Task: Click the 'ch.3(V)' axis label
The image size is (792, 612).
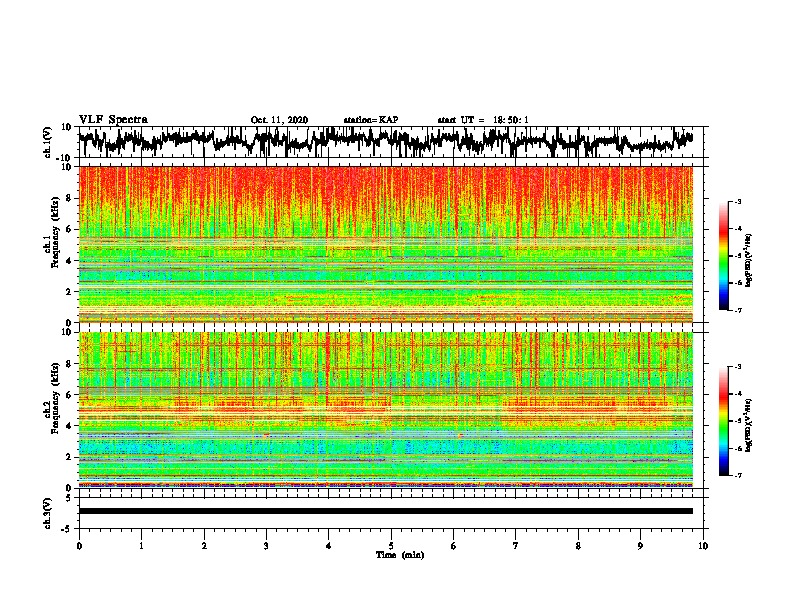Action: 48,513
